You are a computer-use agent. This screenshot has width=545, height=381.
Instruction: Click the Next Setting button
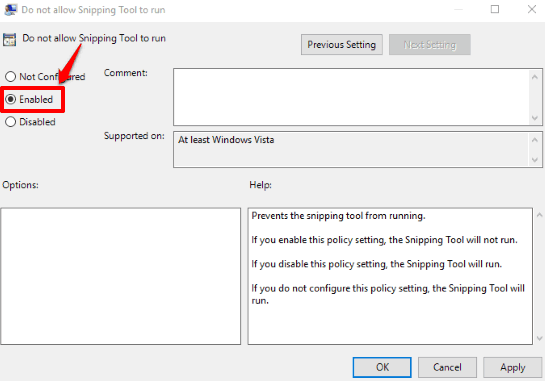430,44
